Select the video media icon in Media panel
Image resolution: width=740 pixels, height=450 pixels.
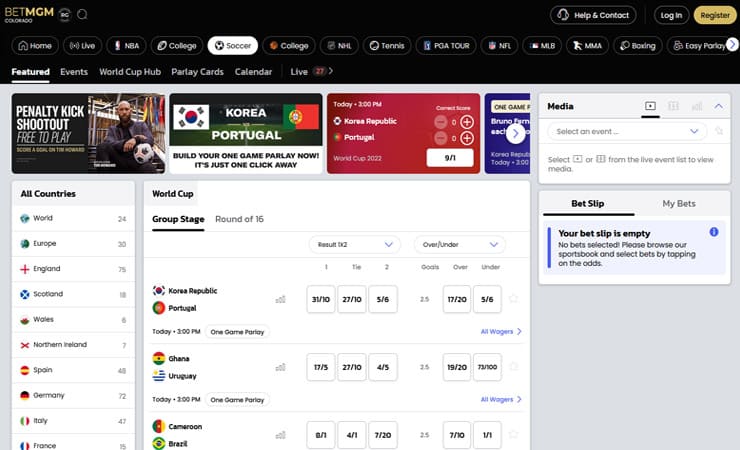[x=650, y=106]
